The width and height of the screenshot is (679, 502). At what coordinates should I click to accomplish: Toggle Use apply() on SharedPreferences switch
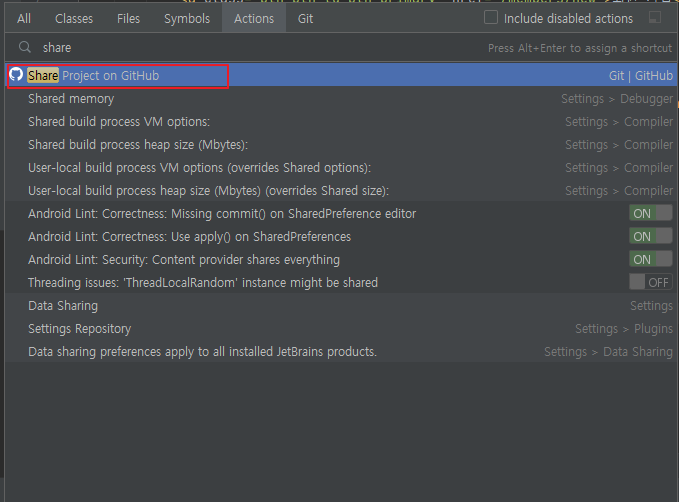click(650, 236)
